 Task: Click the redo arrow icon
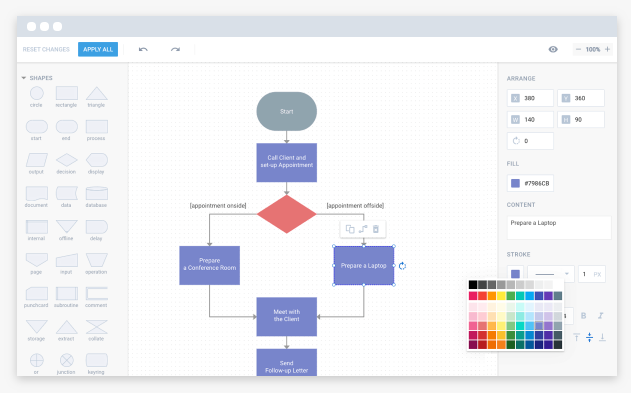pos(175,49)
